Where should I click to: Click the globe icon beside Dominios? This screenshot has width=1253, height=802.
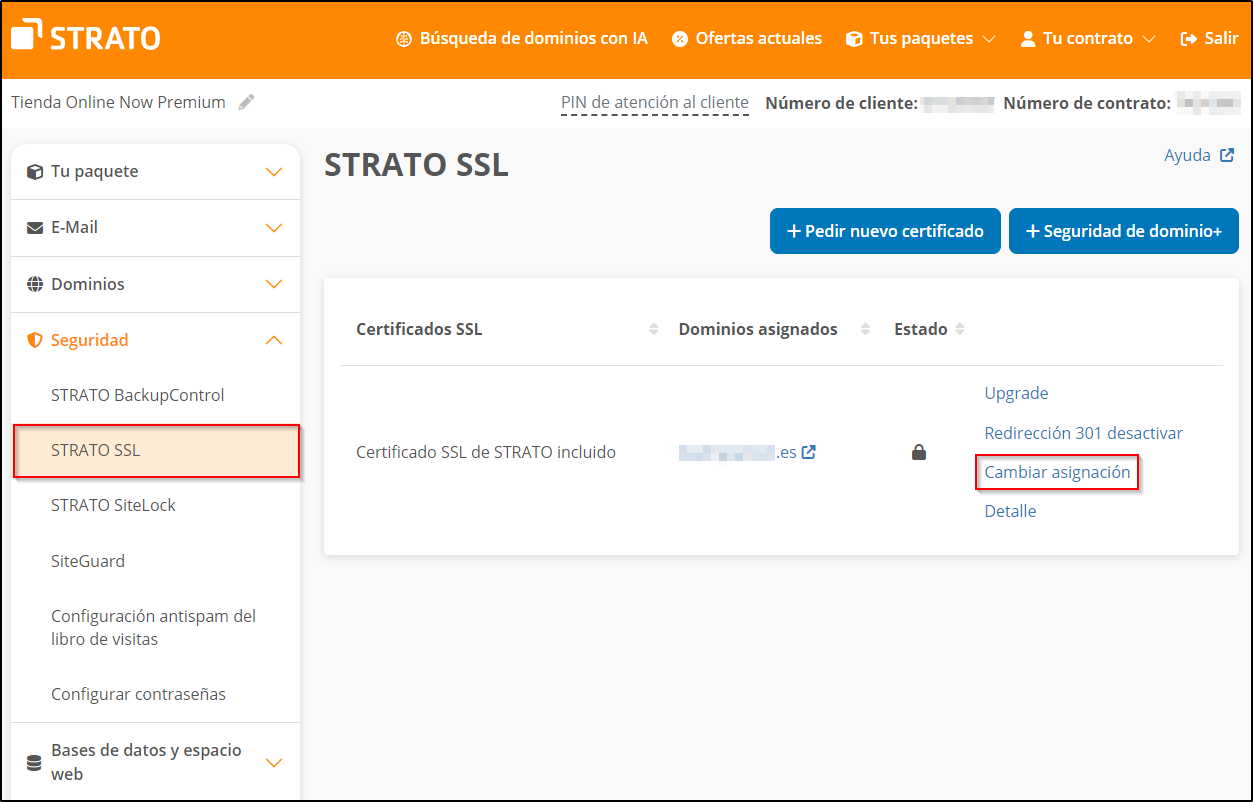coord(35,283)
